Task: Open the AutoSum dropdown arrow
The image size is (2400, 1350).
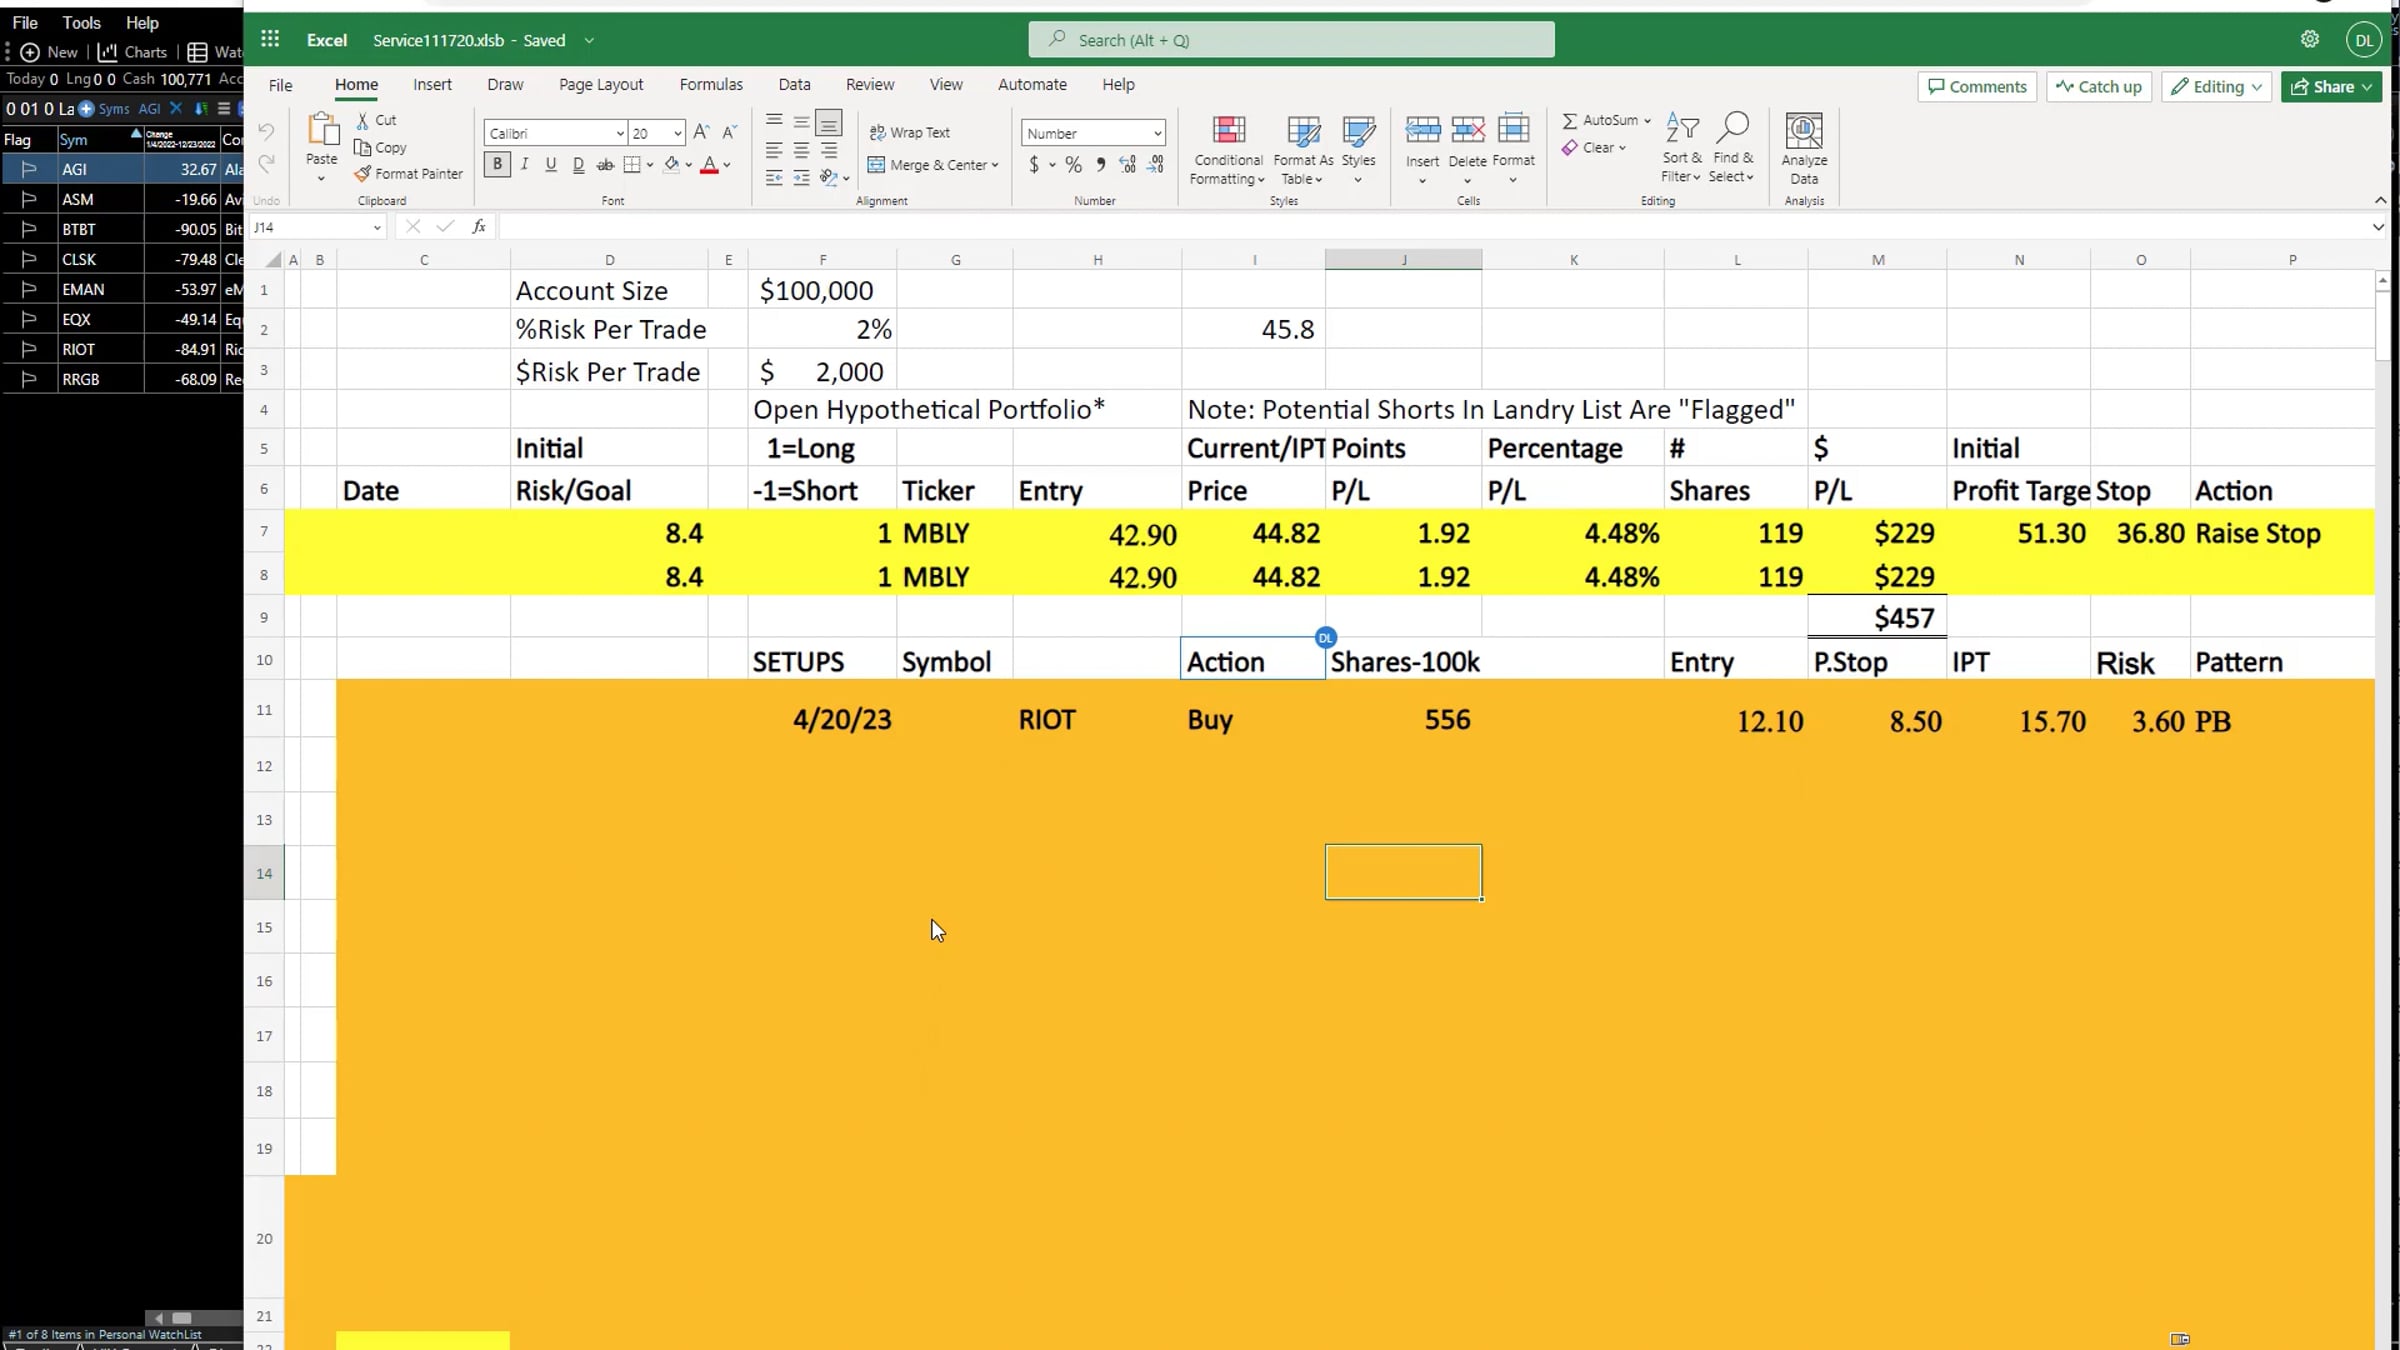Action: (x=1647, y=120)
